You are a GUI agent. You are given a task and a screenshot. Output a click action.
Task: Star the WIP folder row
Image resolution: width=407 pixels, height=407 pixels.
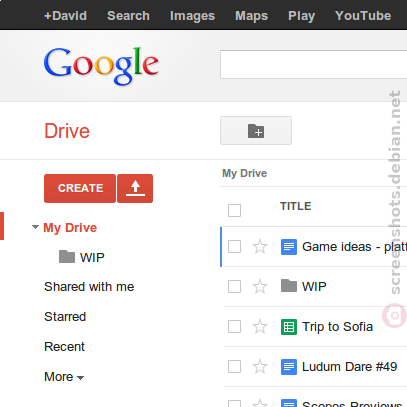pyautogui.click(x=260, y=287)
